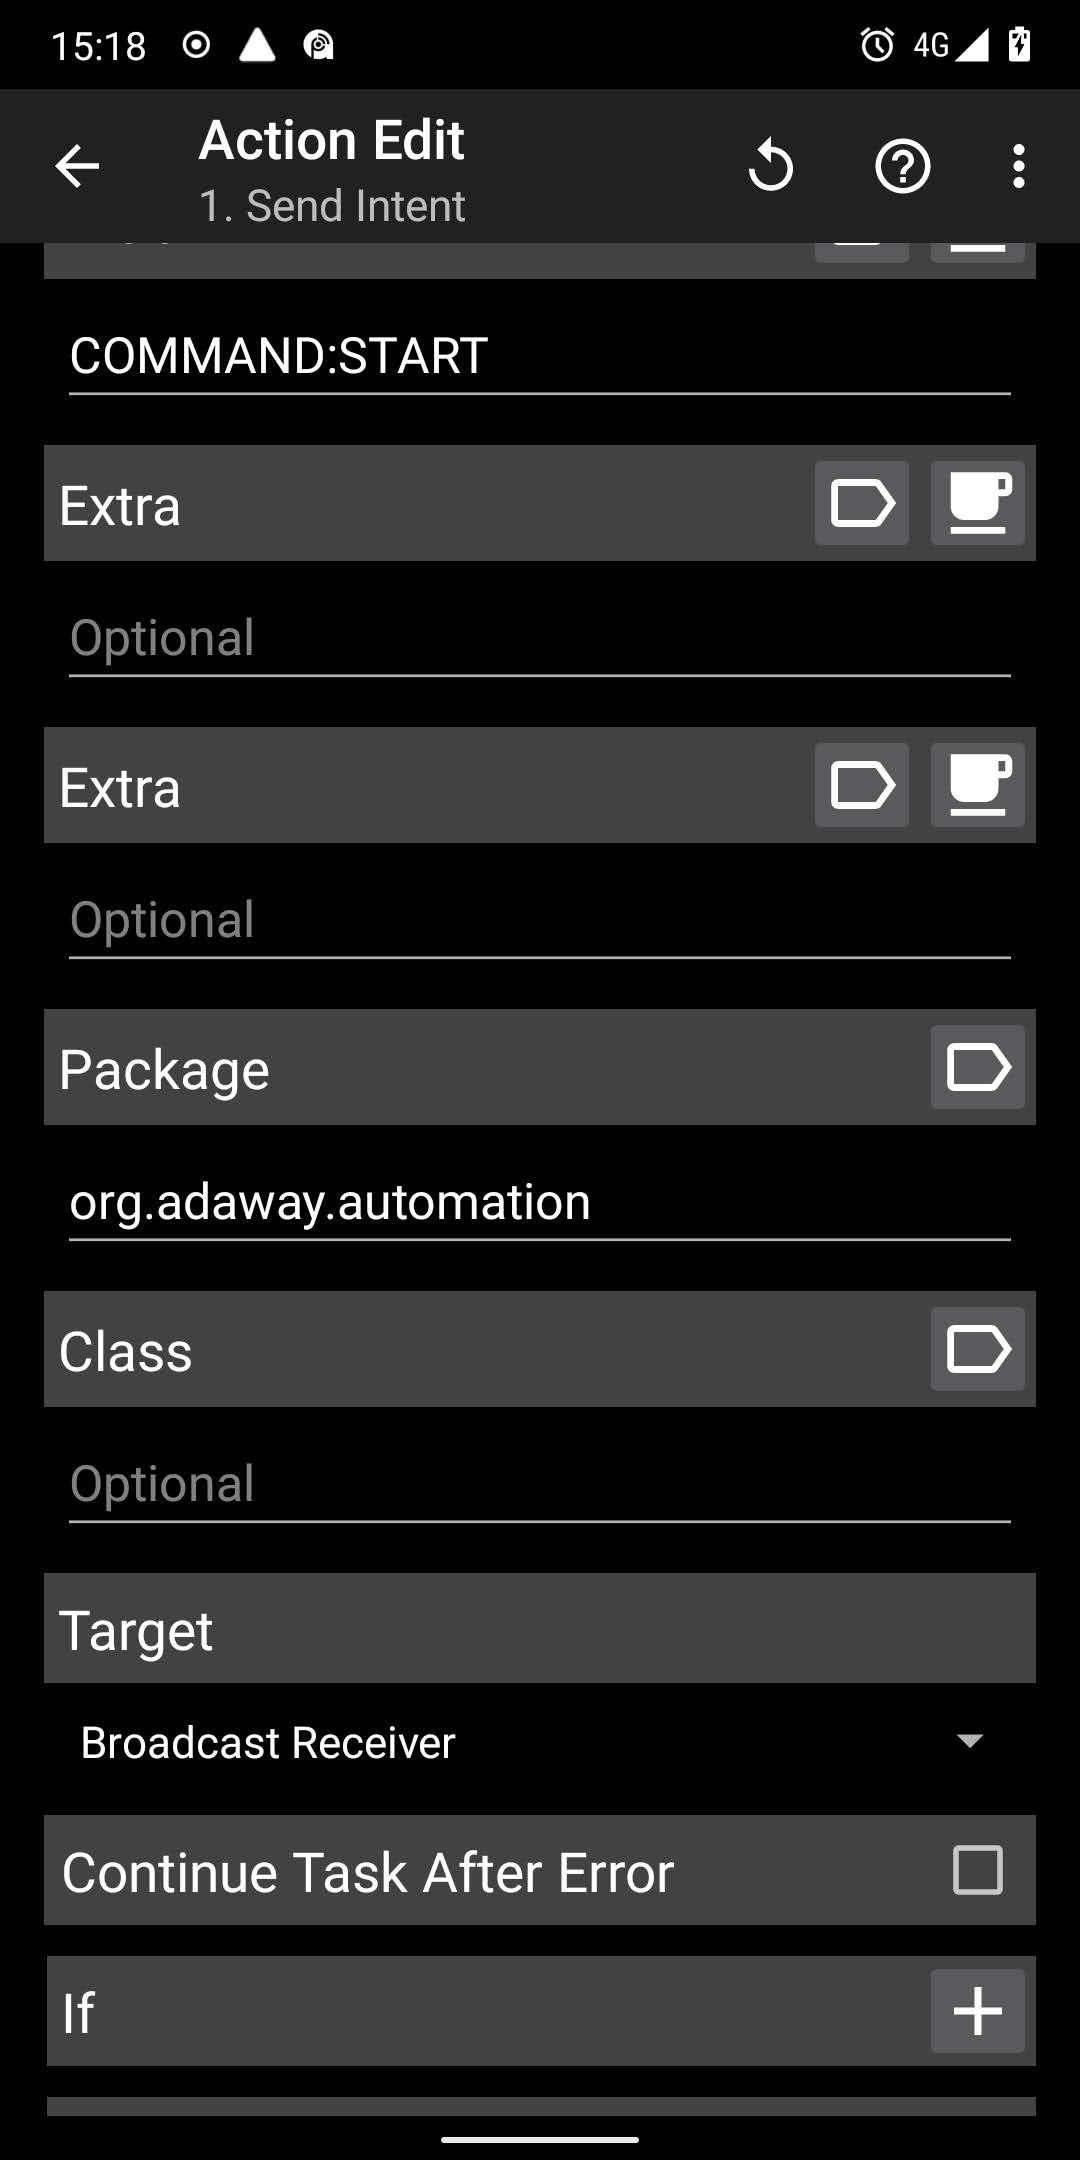
Task: Focus the second Extra optional field
Action: 540,921
